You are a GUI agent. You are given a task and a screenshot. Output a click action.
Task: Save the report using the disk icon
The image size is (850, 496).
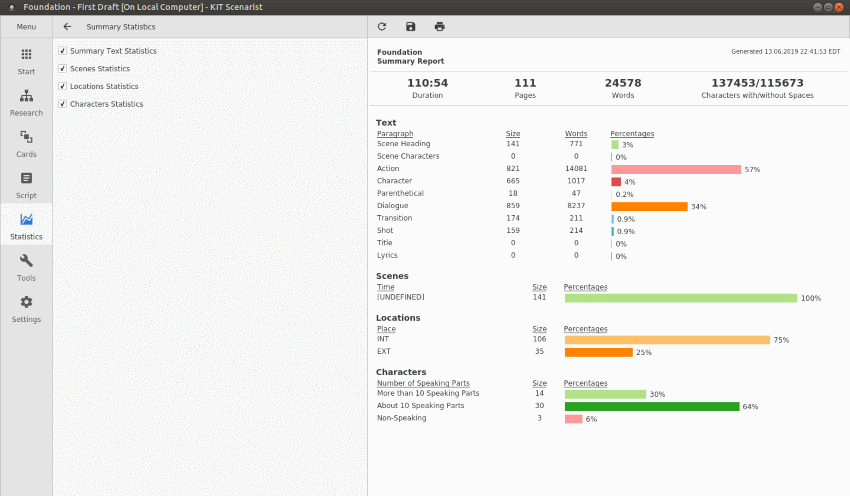point(411,27)
